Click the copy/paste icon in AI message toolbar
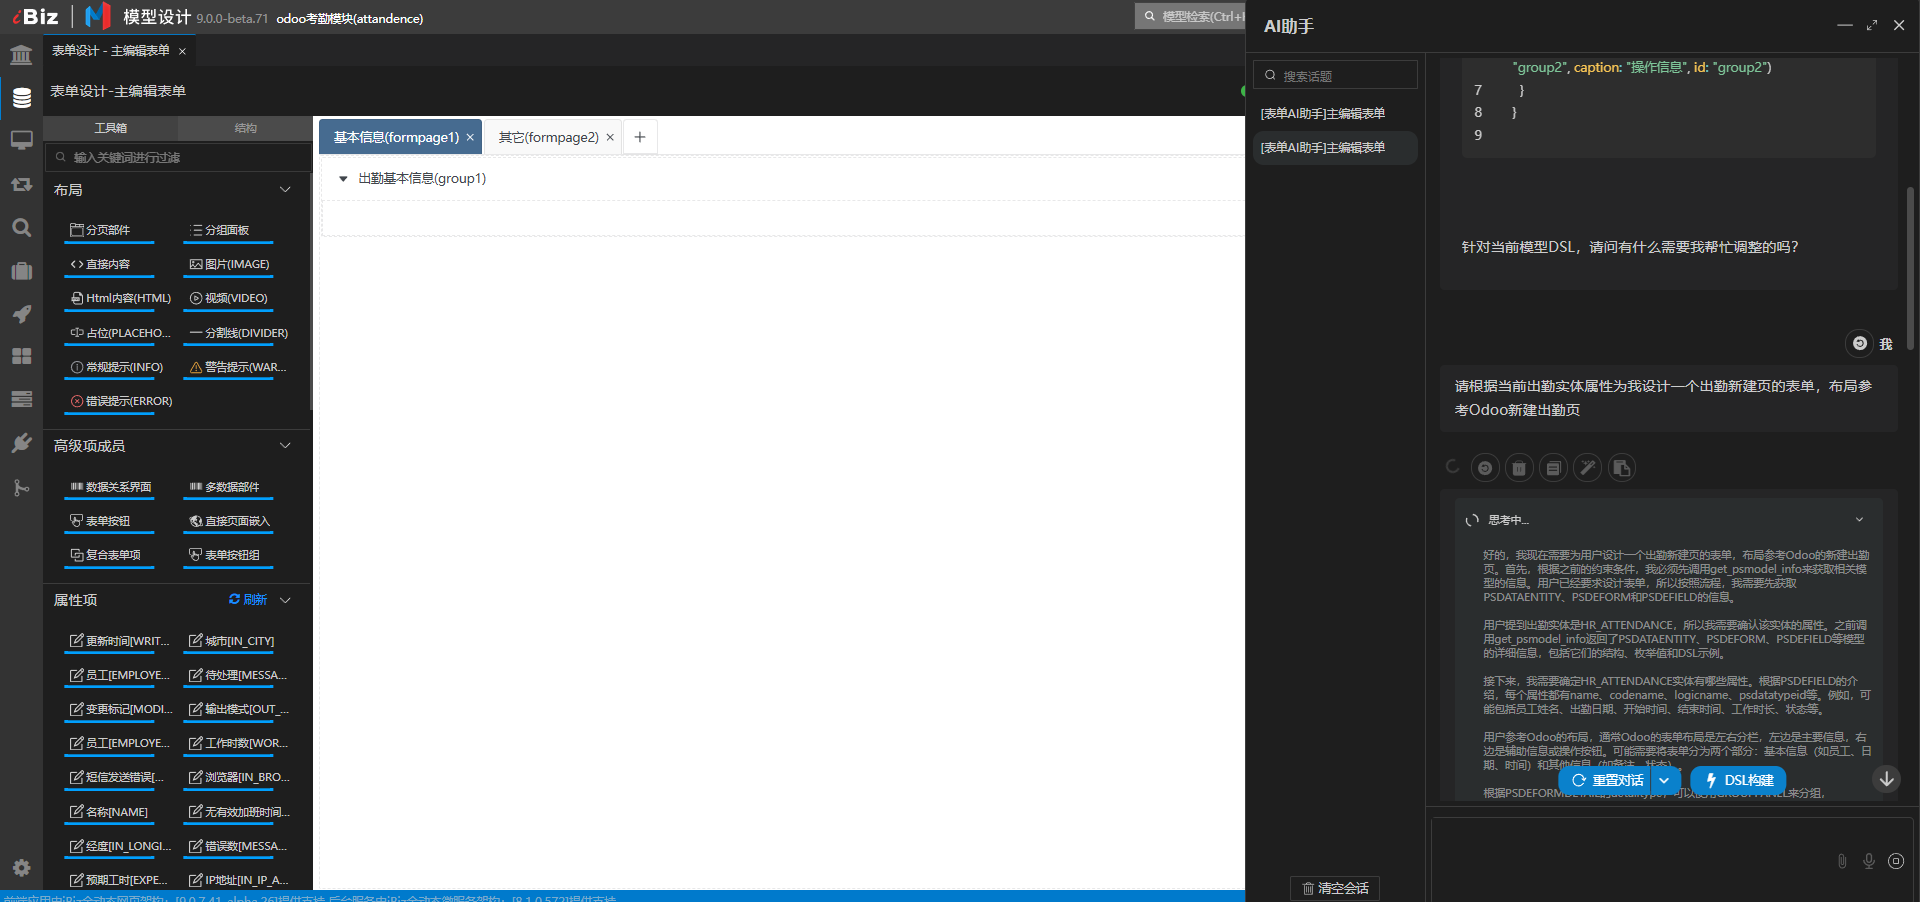 [x=1621, y=468]
